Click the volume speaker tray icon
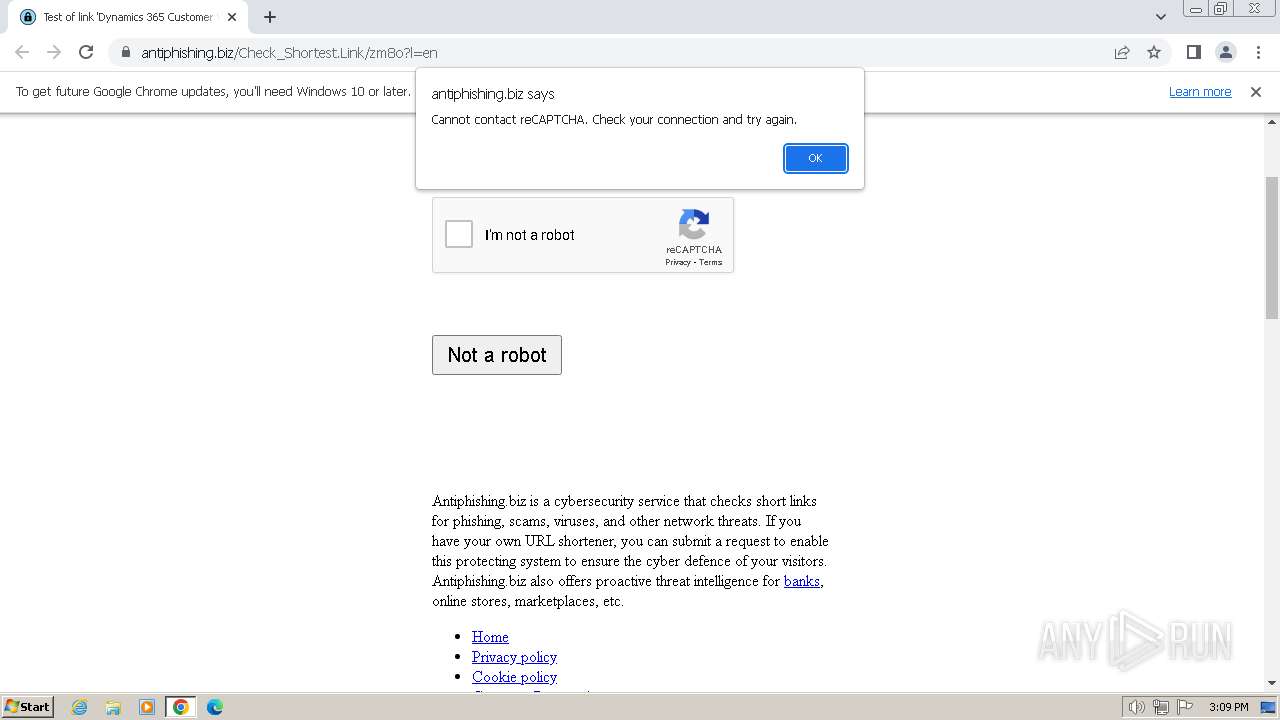1280x720 pixels. [x=1136, y=707]
